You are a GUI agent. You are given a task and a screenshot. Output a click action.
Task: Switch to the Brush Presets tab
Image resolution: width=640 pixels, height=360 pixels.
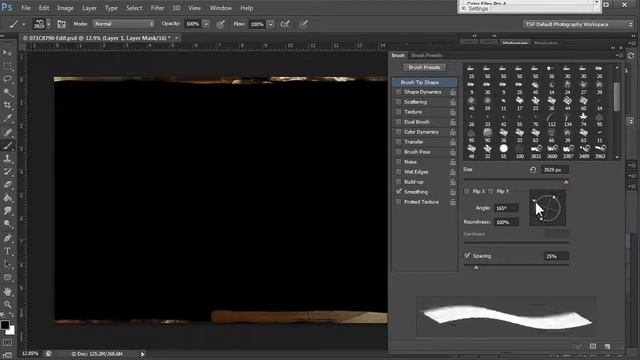[427, 56]
